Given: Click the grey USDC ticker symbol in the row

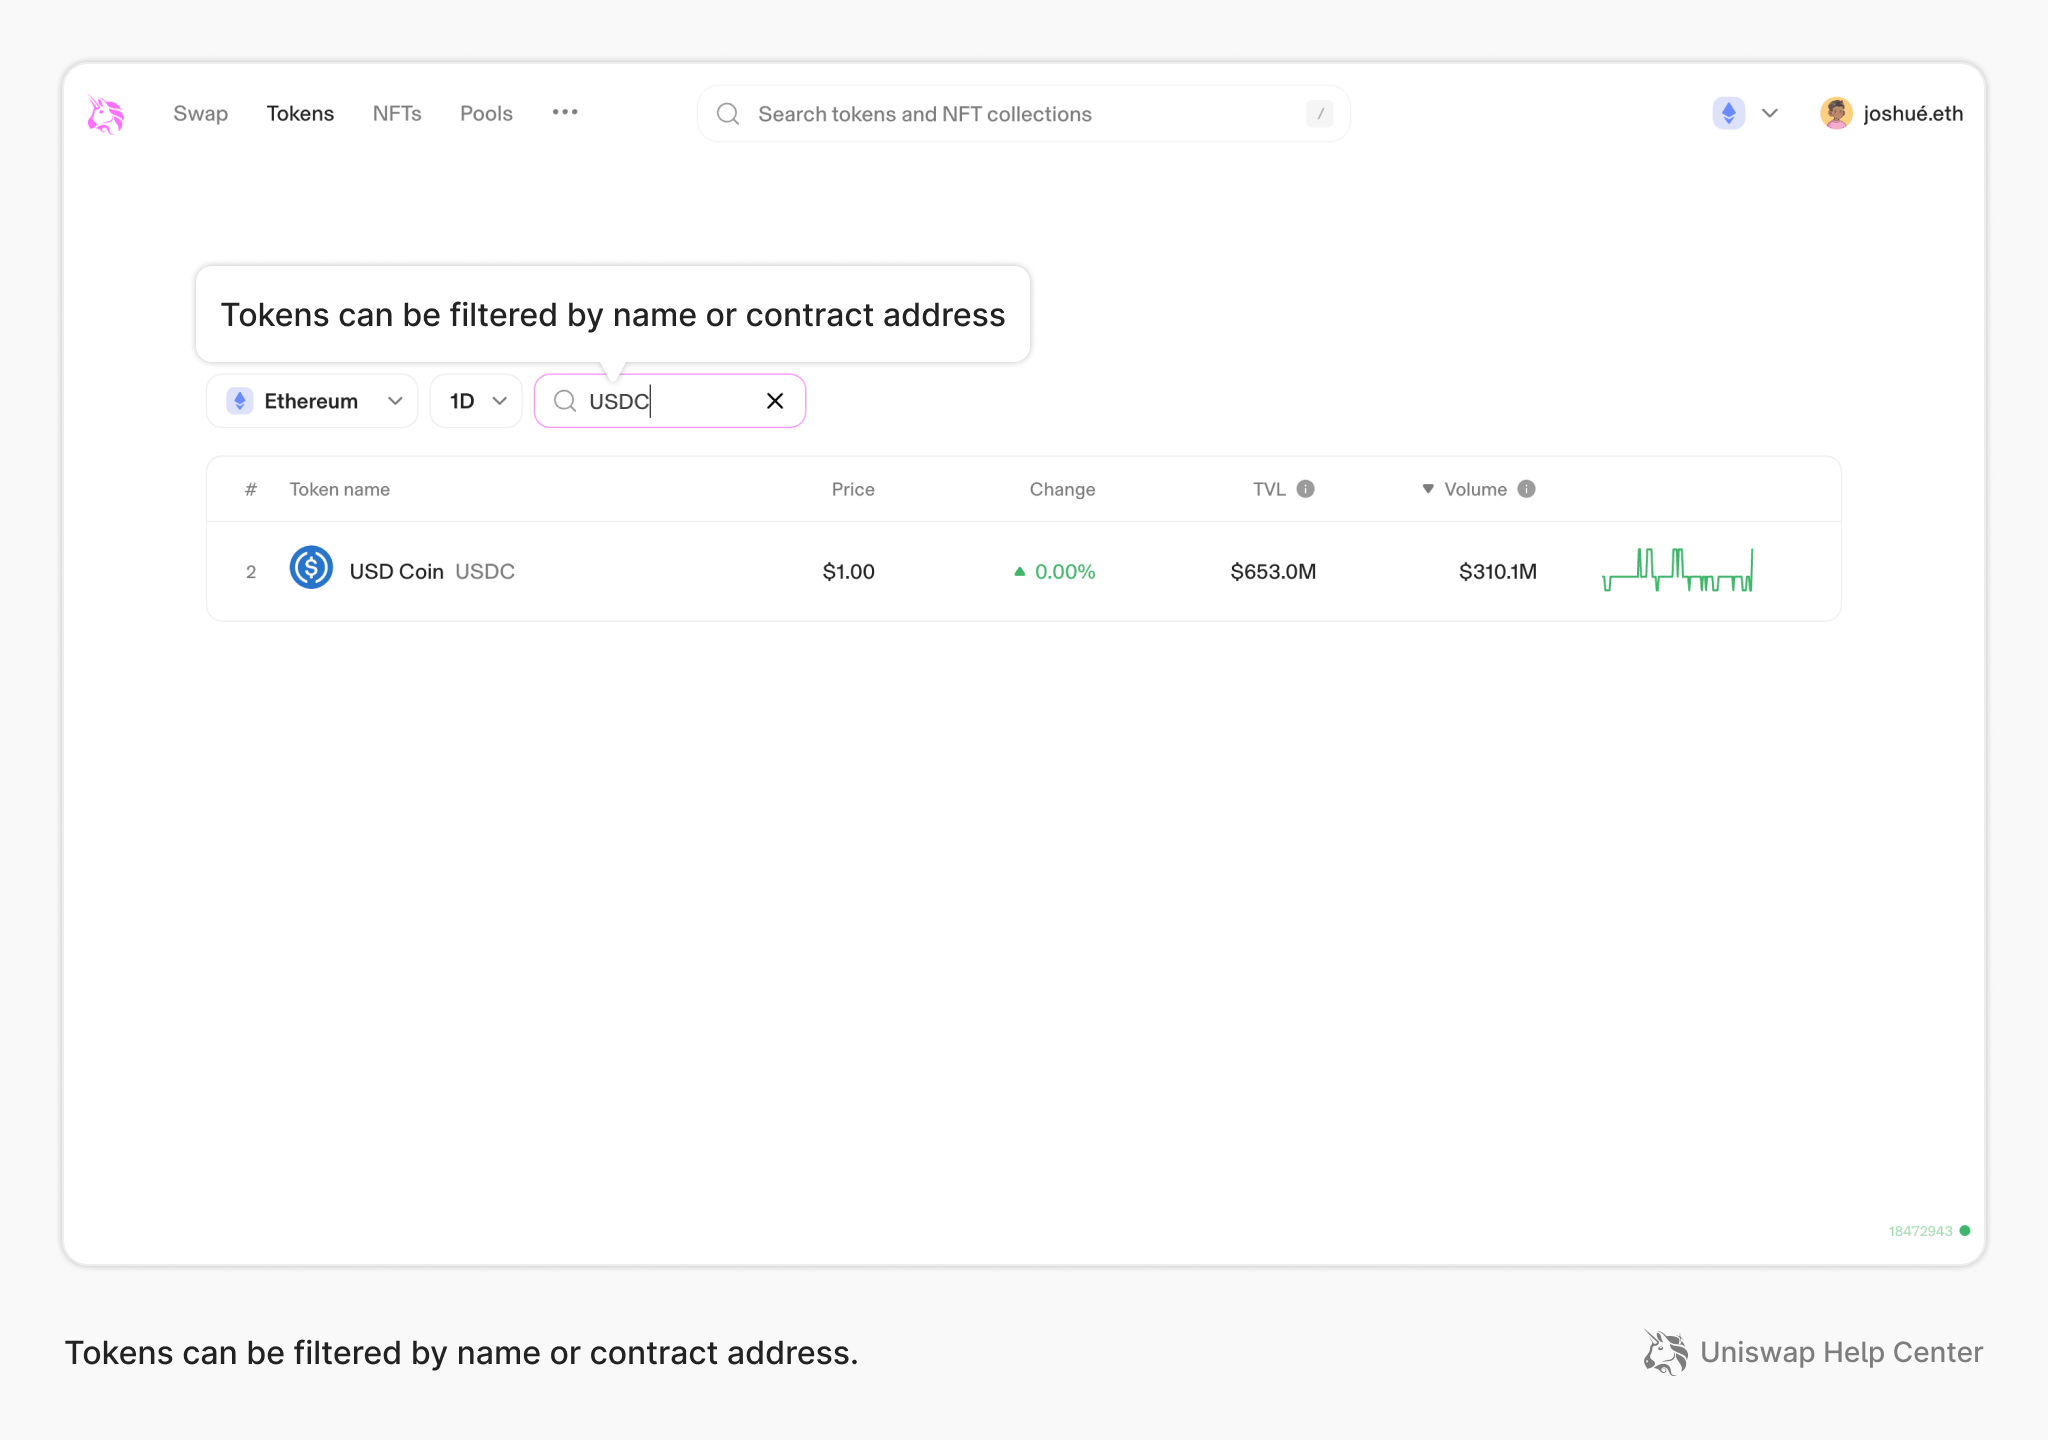Looking at the screenshot, I should (485, 571).
